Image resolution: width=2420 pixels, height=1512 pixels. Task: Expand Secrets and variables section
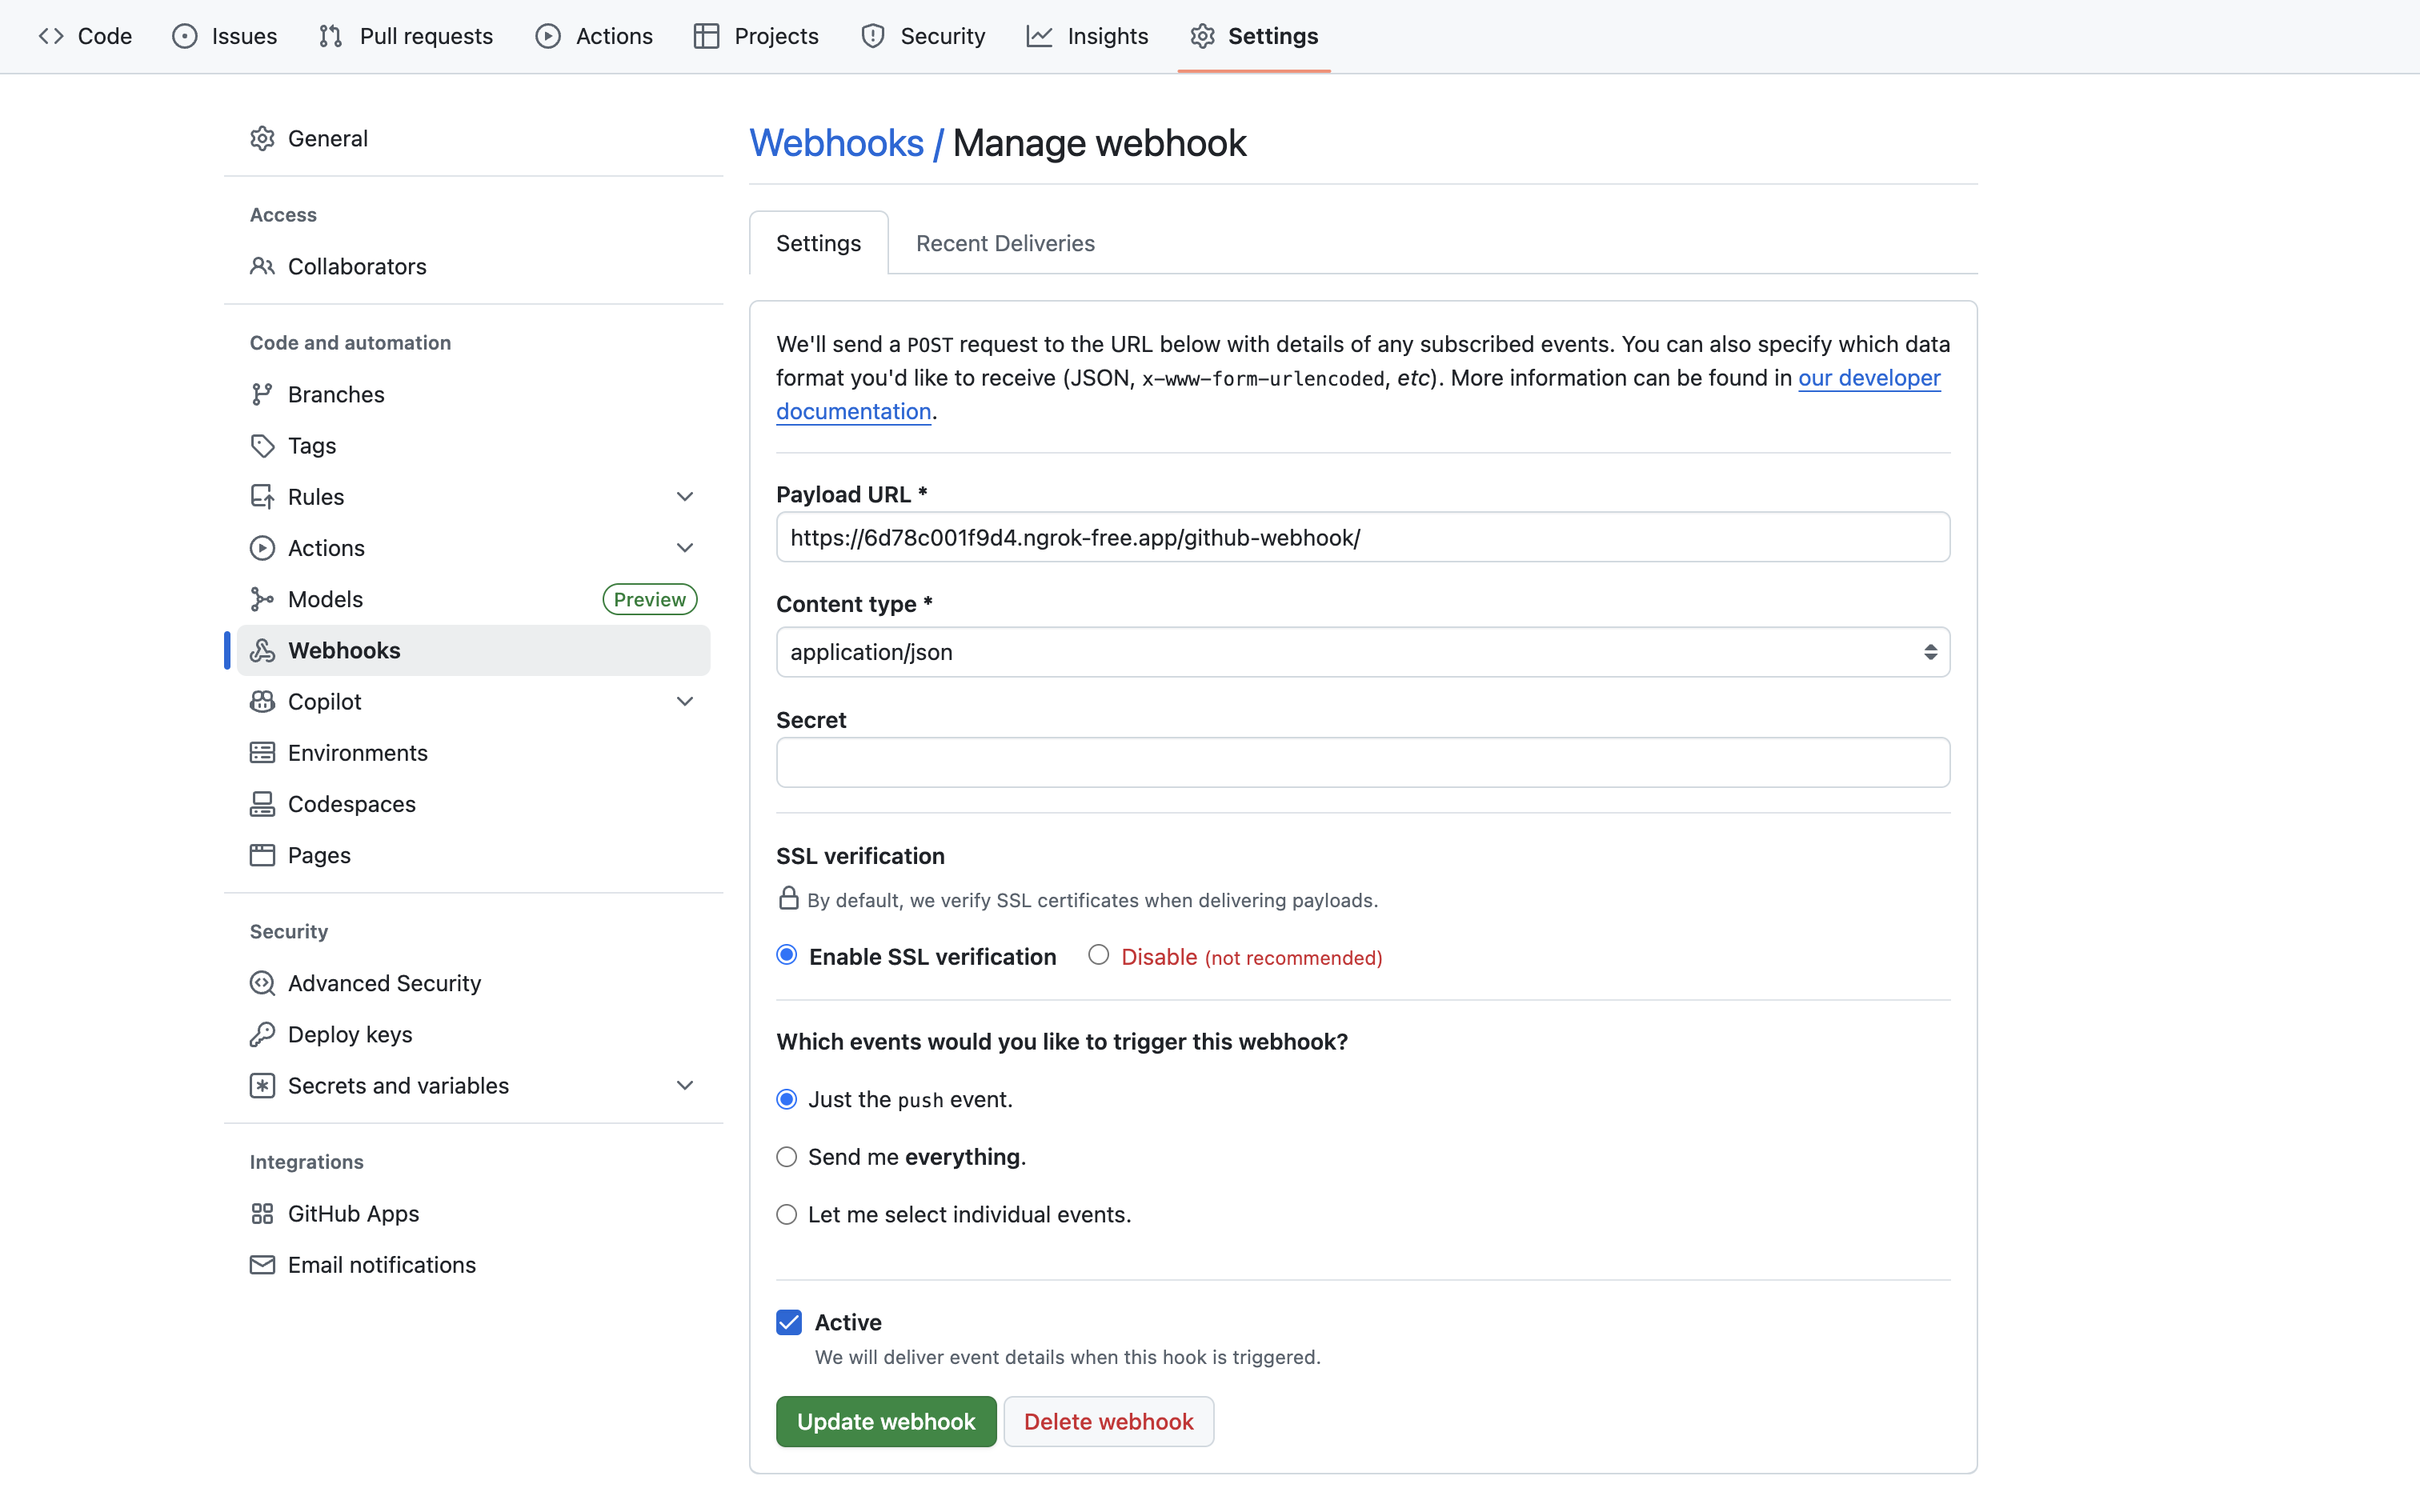pos(685,1085)
